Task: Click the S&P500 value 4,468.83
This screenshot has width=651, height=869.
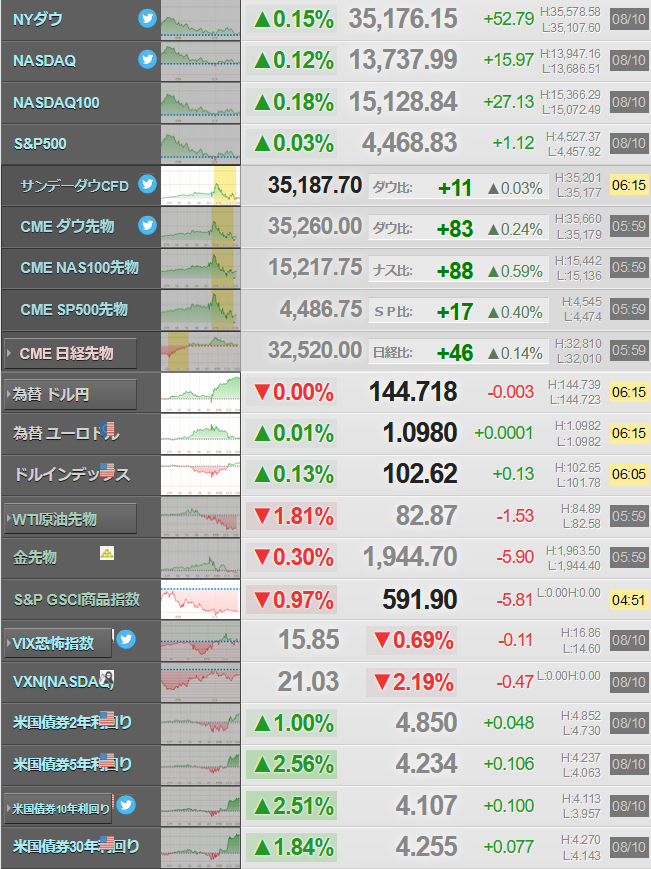Action: click(409, 143)
